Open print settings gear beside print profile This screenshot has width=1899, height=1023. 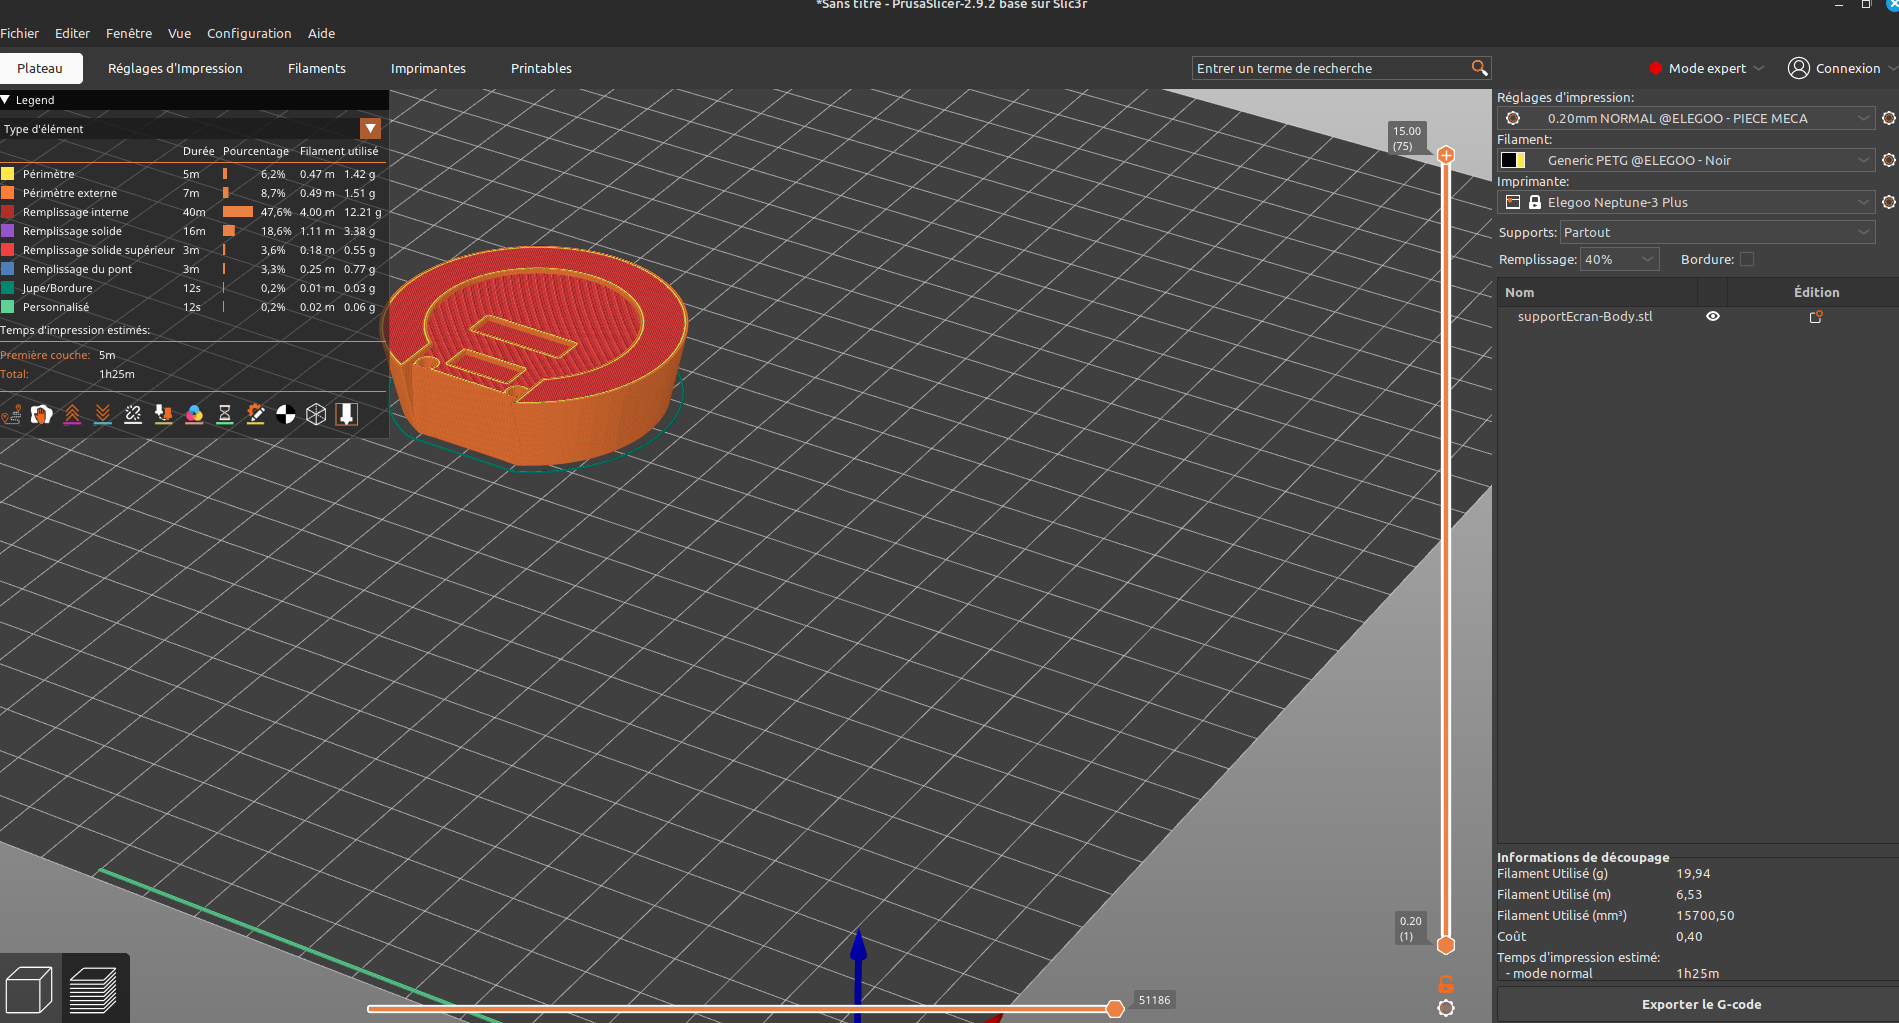(1888, 118)
